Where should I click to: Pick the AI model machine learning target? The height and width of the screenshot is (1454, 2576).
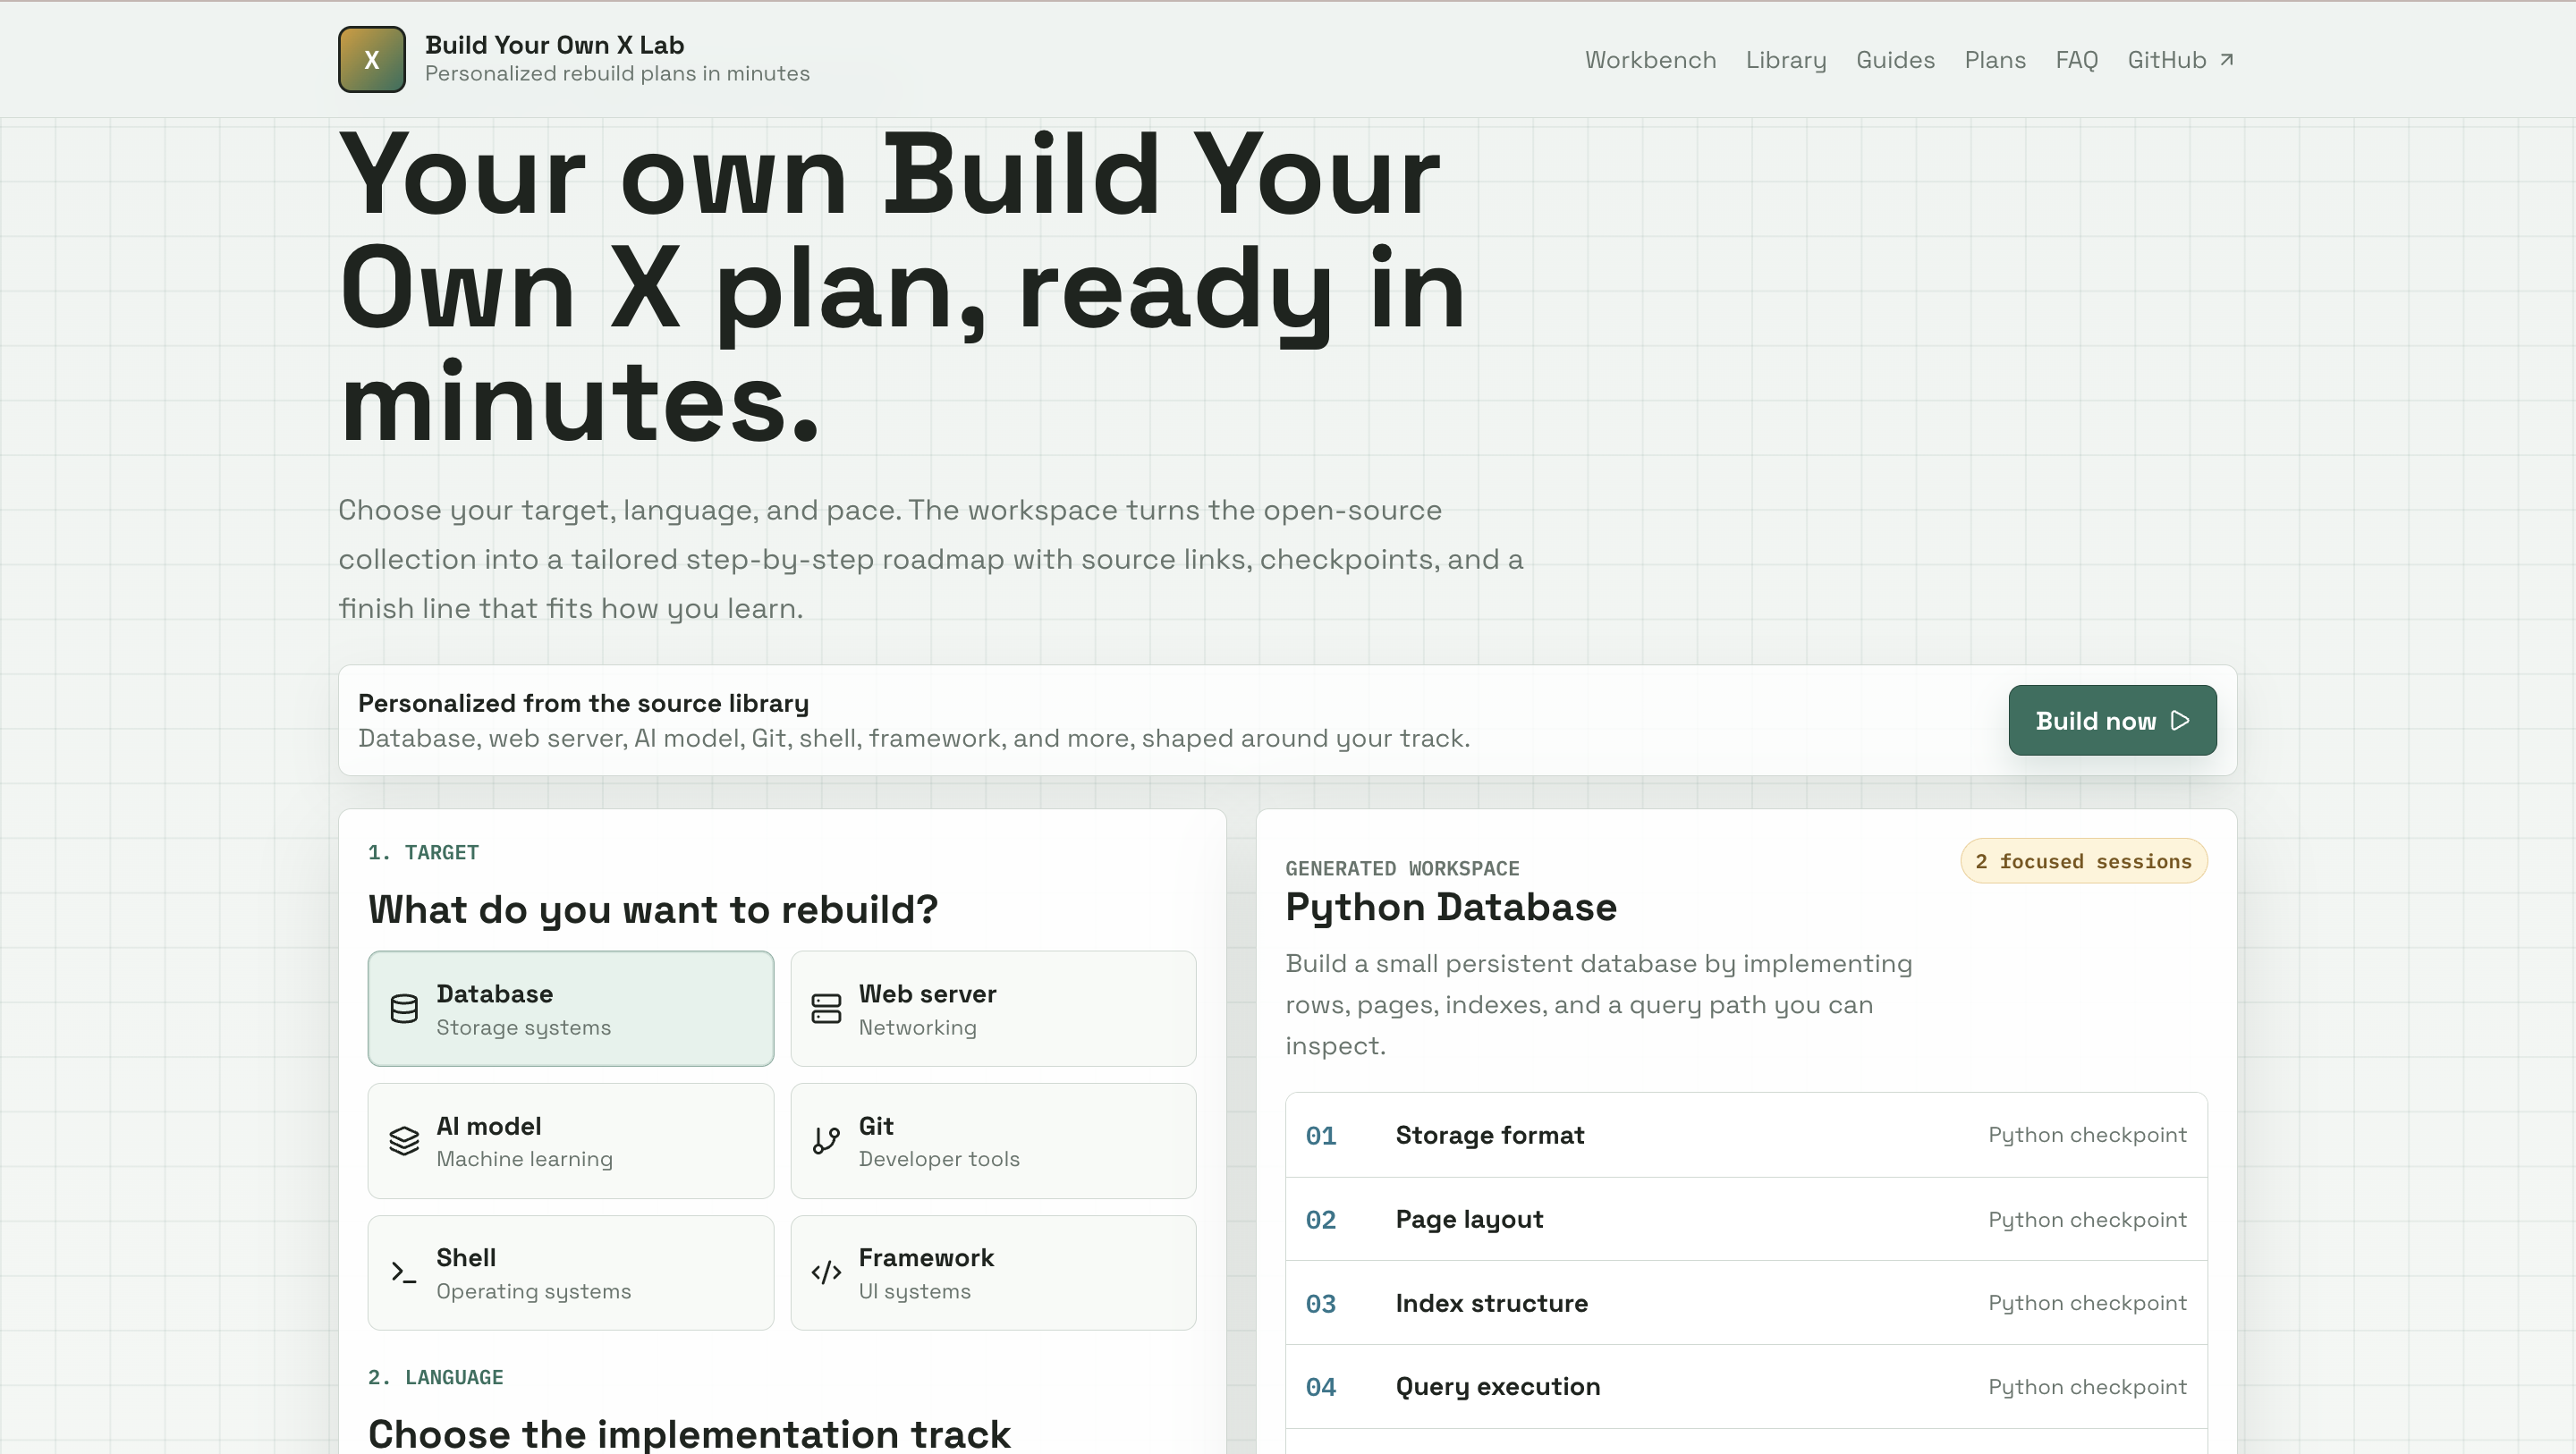(x=570, y=1141)
